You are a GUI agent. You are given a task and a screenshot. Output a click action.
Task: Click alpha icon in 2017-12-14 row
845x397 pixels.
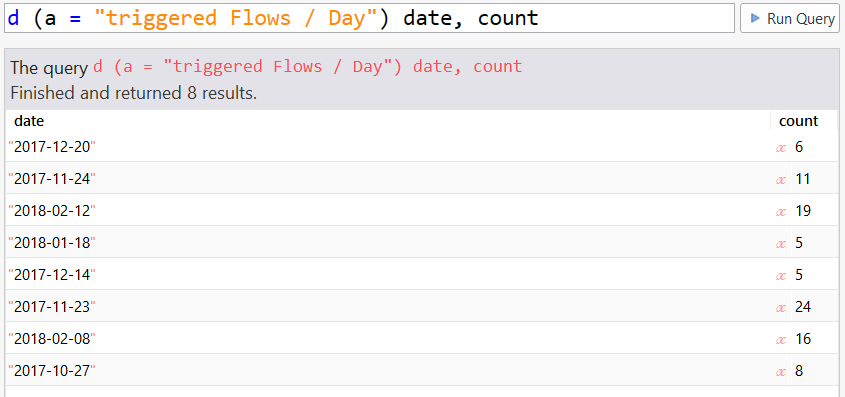coord(781,276)
